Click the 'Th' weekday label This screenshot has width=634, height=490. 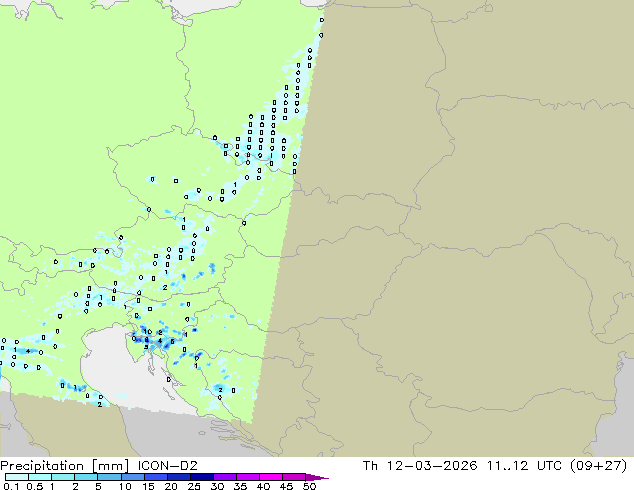370,466
